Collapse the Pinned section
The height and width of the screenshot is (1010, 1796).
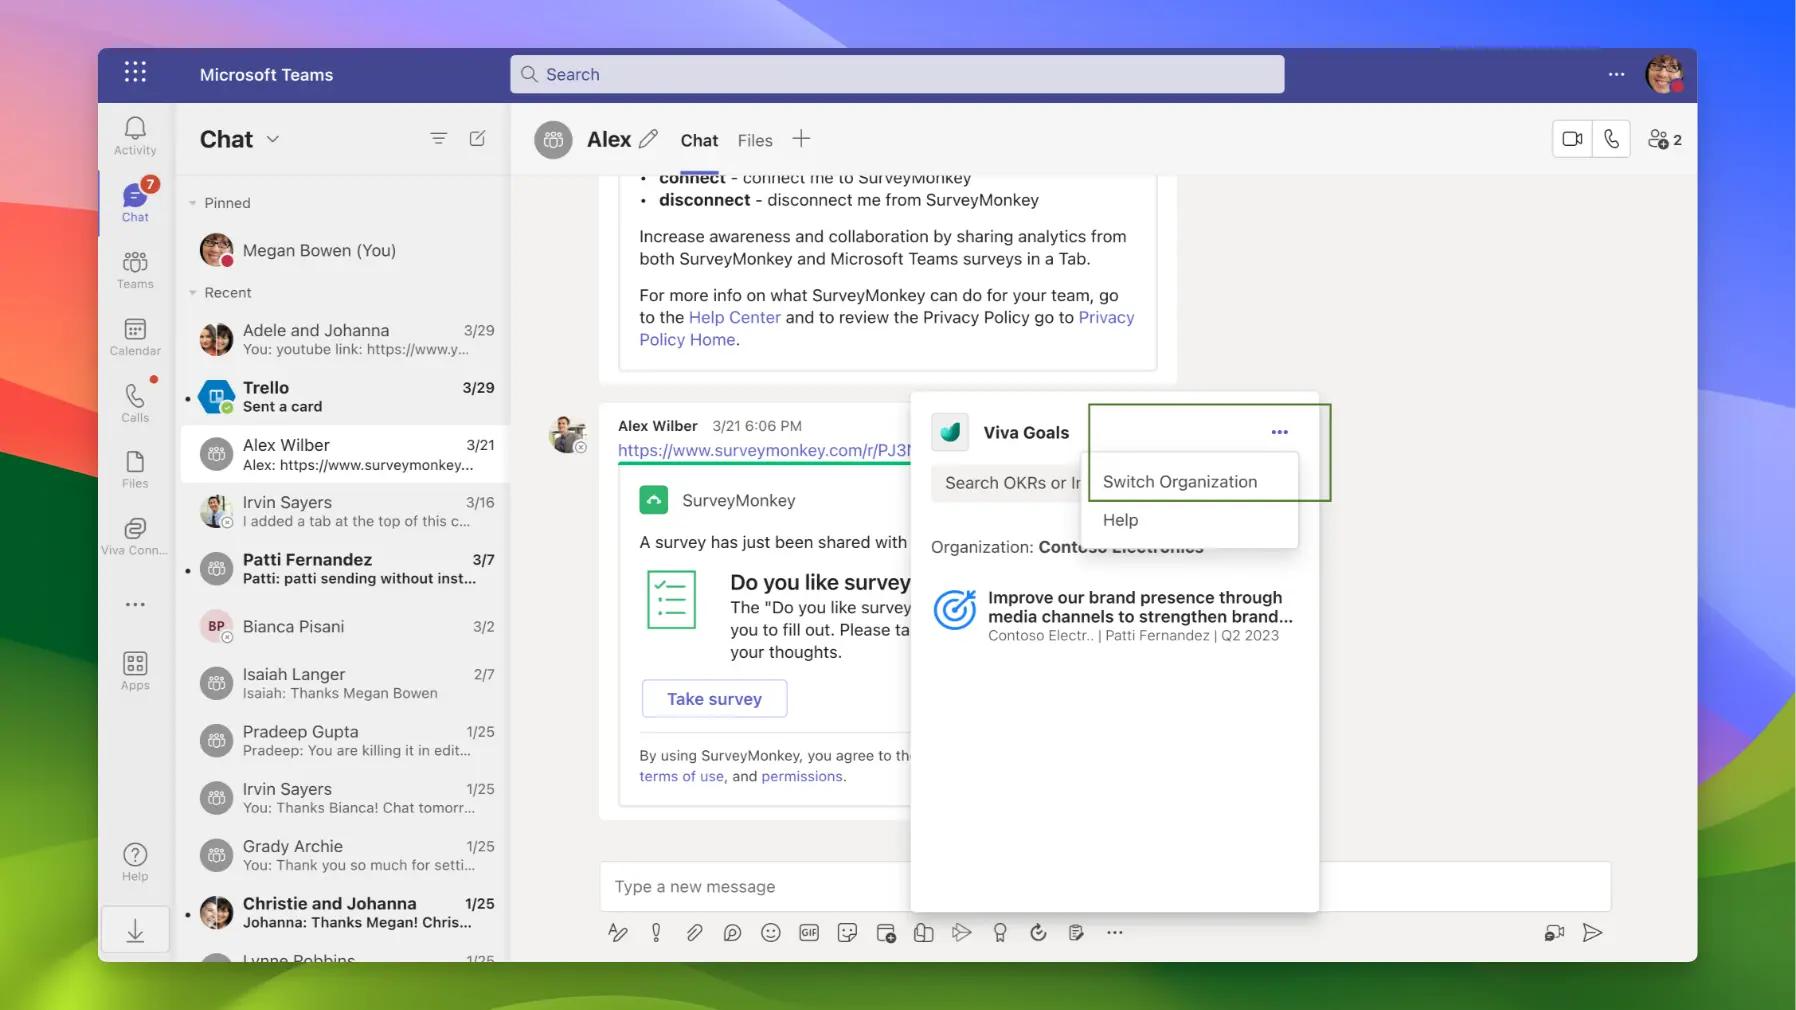click(192, 202)
